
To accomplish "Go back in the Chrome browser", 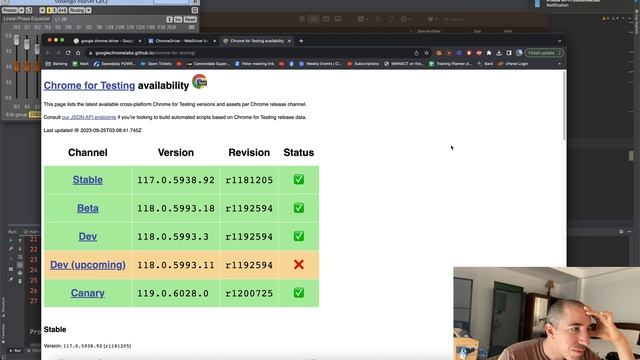I will (48, 53).
